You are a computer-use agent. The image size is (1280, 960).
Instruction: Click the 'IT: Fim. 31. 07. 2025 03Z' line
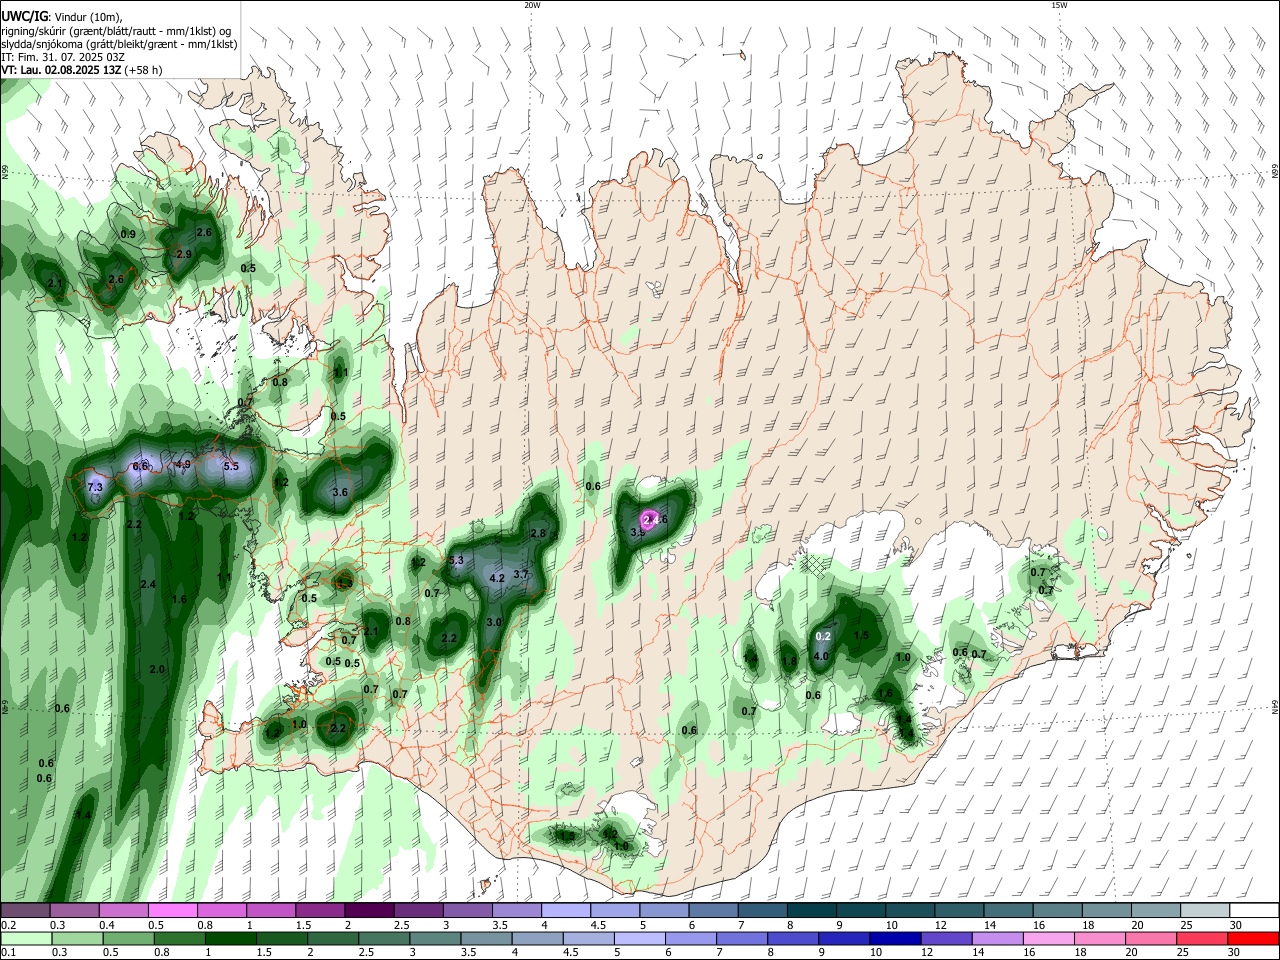pyautogui.click(x=63, y=57)
